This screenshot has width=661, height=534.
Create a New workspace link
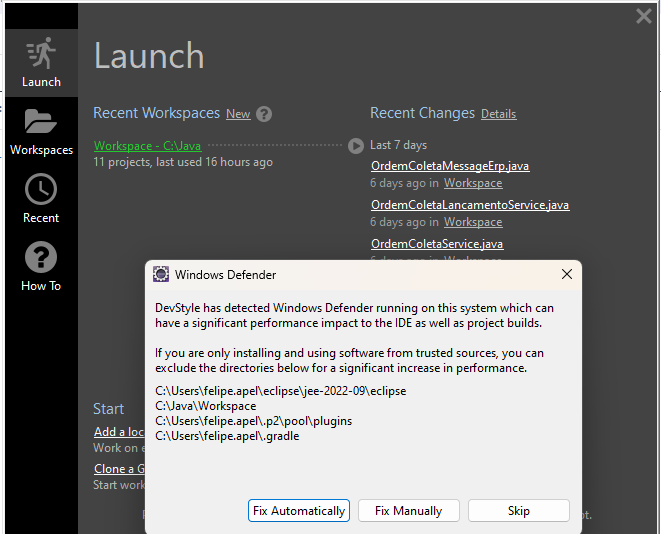click(x=238, y=114)
